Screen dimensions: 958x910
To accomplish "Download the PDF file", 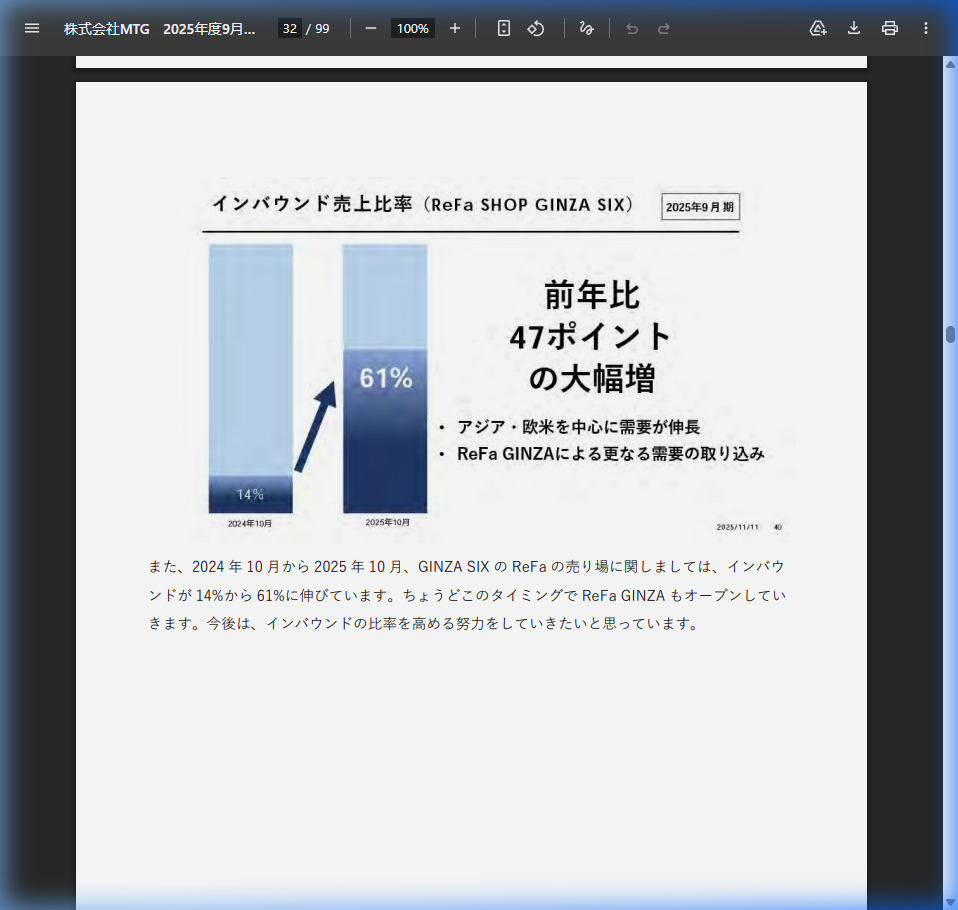I will pos(854,28).
